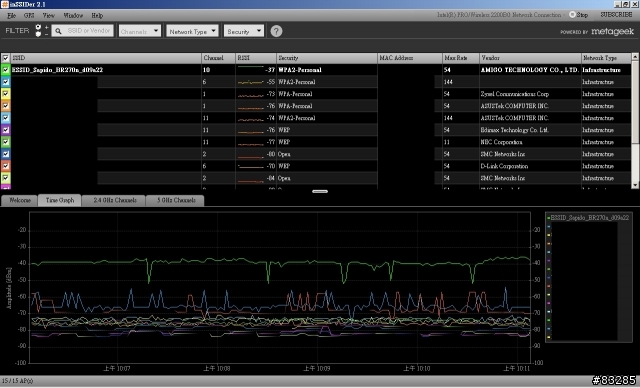Click the metageek logo

pyautogui.click(x=612, y=31)
